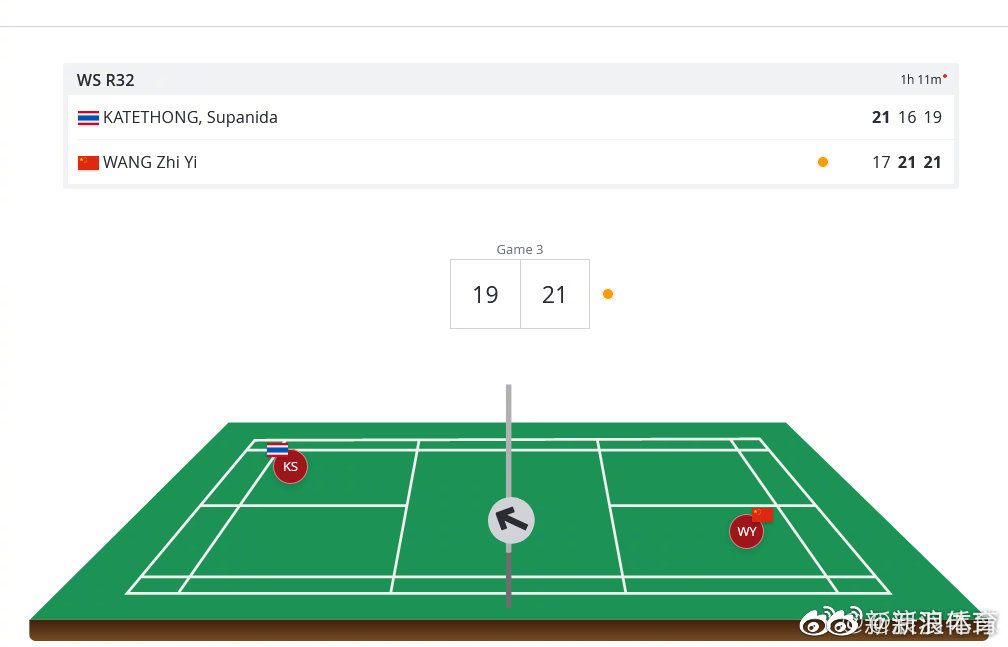
Task: Click the shot direction arrow at the net
Action: (511, 520)
